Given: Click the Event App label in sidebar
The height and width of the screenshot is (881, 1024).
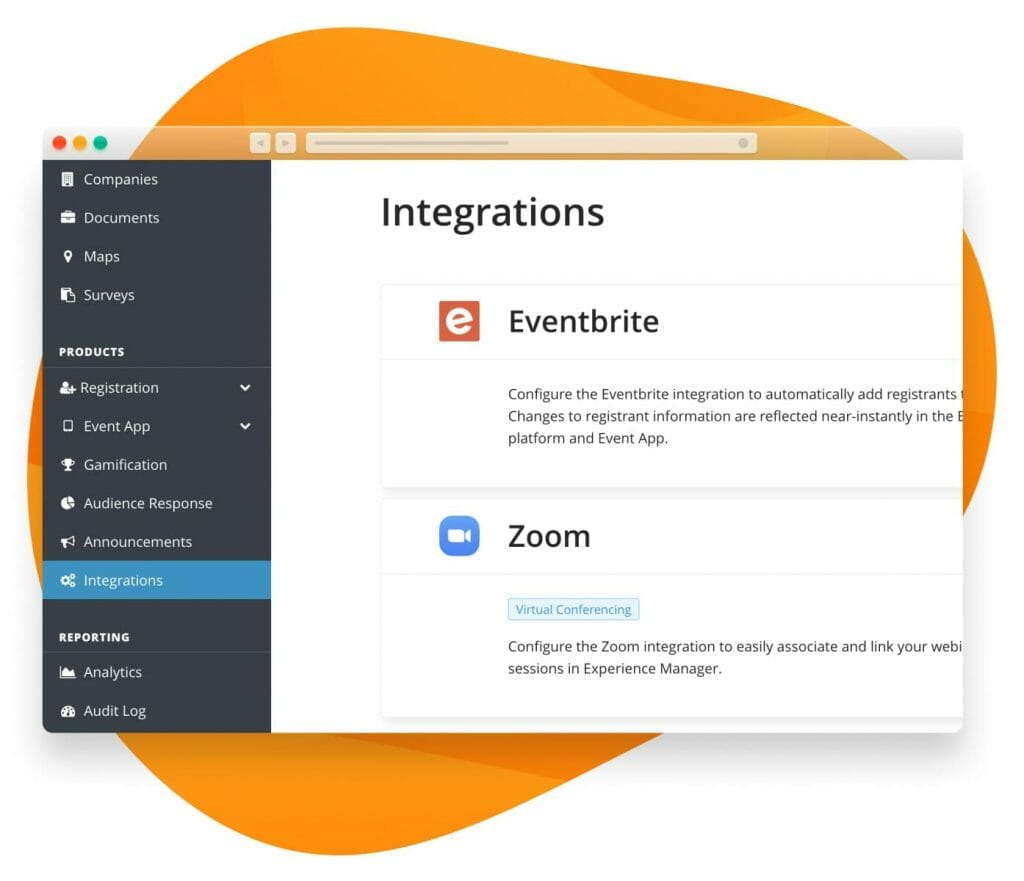Looking at the screenshot, I should (117, 426).
